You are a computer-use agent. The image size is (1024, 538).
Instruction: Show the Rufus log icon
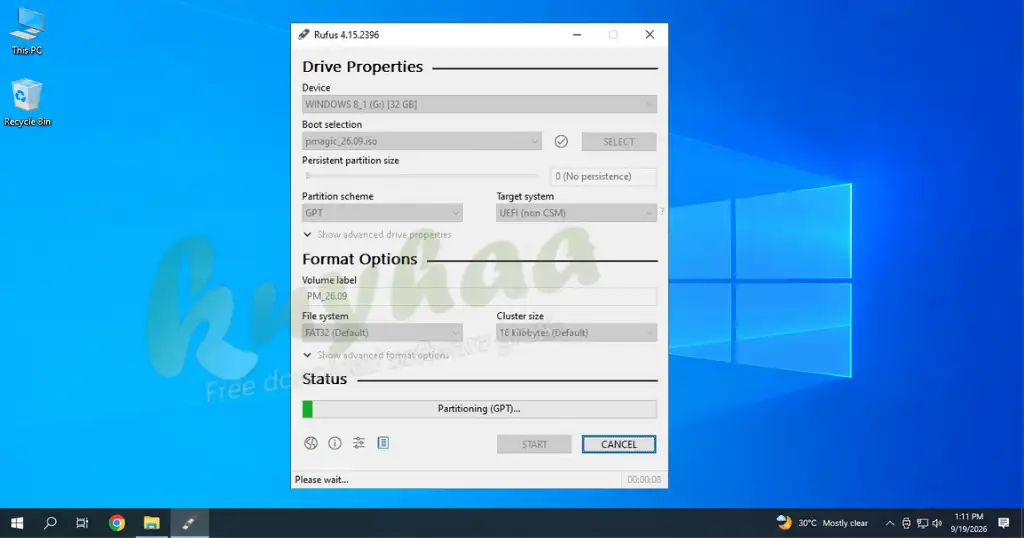click(x=383, y=443)
